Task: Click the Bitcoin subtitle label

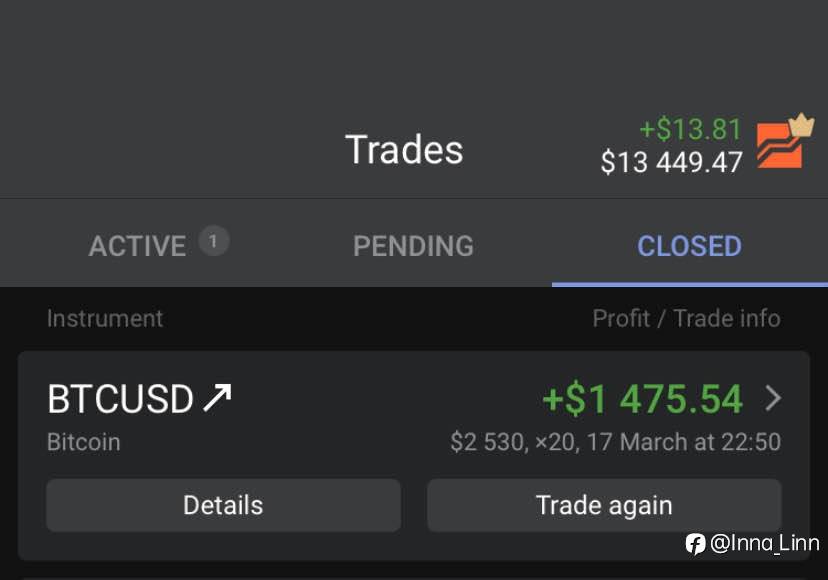Action: (x=84, y=442)
